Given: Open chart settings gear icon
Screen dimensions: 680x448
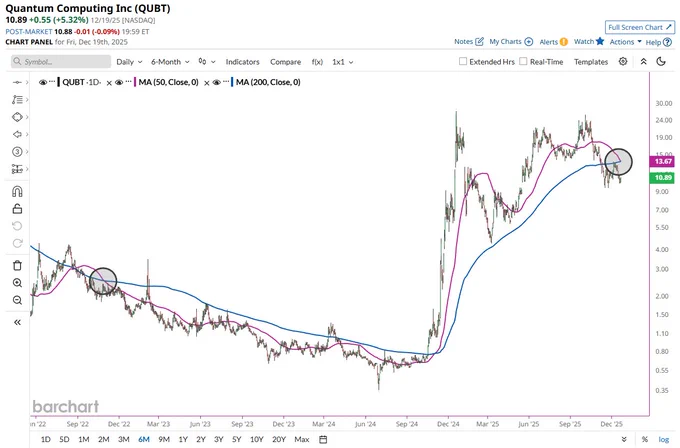Looking at the screenshot, I should pos(623,62).
